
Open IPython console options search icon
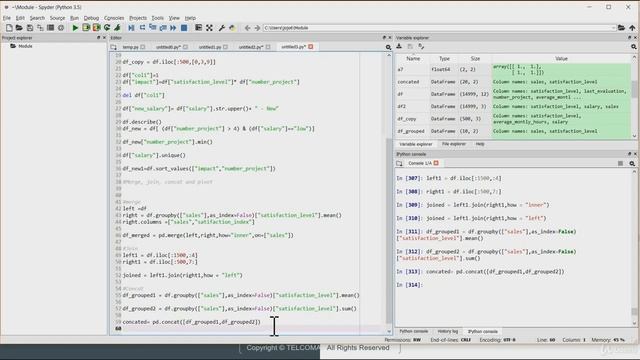632,163
